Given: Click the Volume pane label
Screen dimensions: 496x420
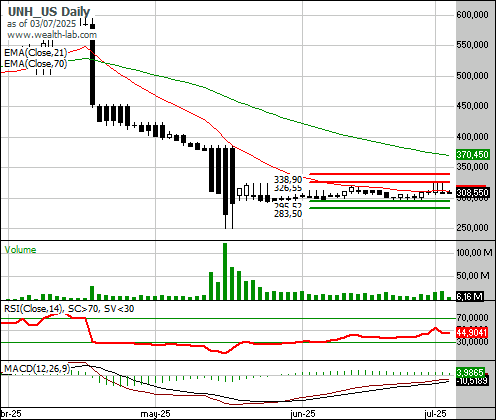Looking at the screenshot, I should point(20,250).
